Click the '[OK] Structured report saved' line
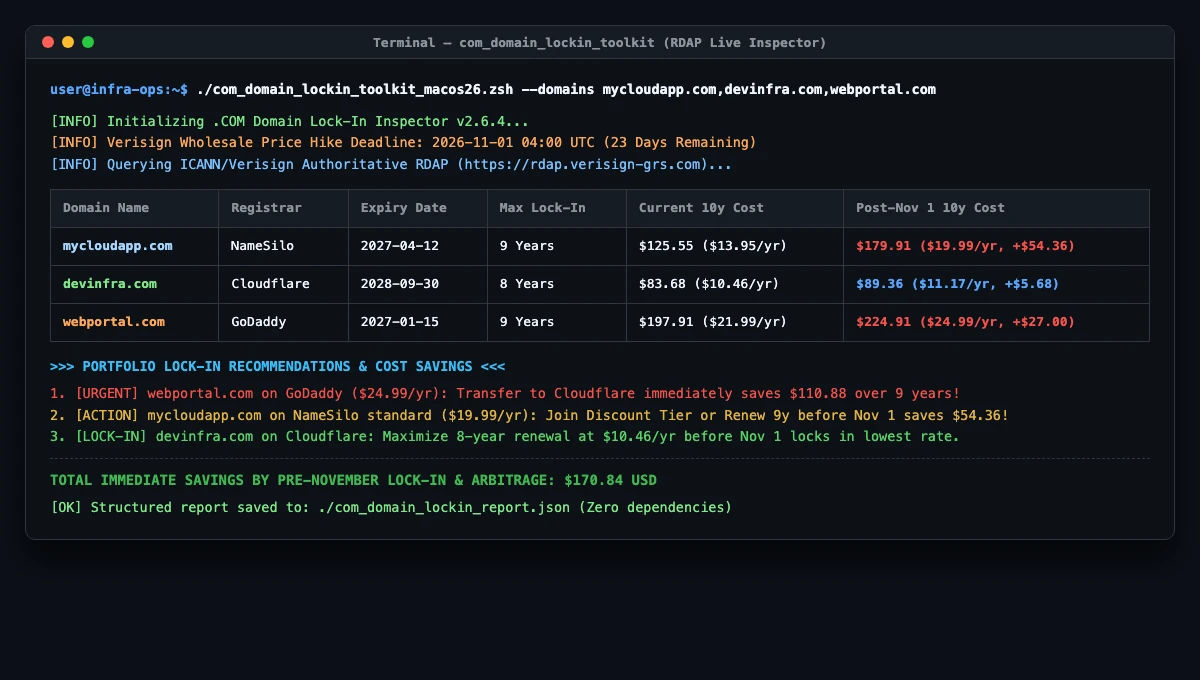 (391, 507)
